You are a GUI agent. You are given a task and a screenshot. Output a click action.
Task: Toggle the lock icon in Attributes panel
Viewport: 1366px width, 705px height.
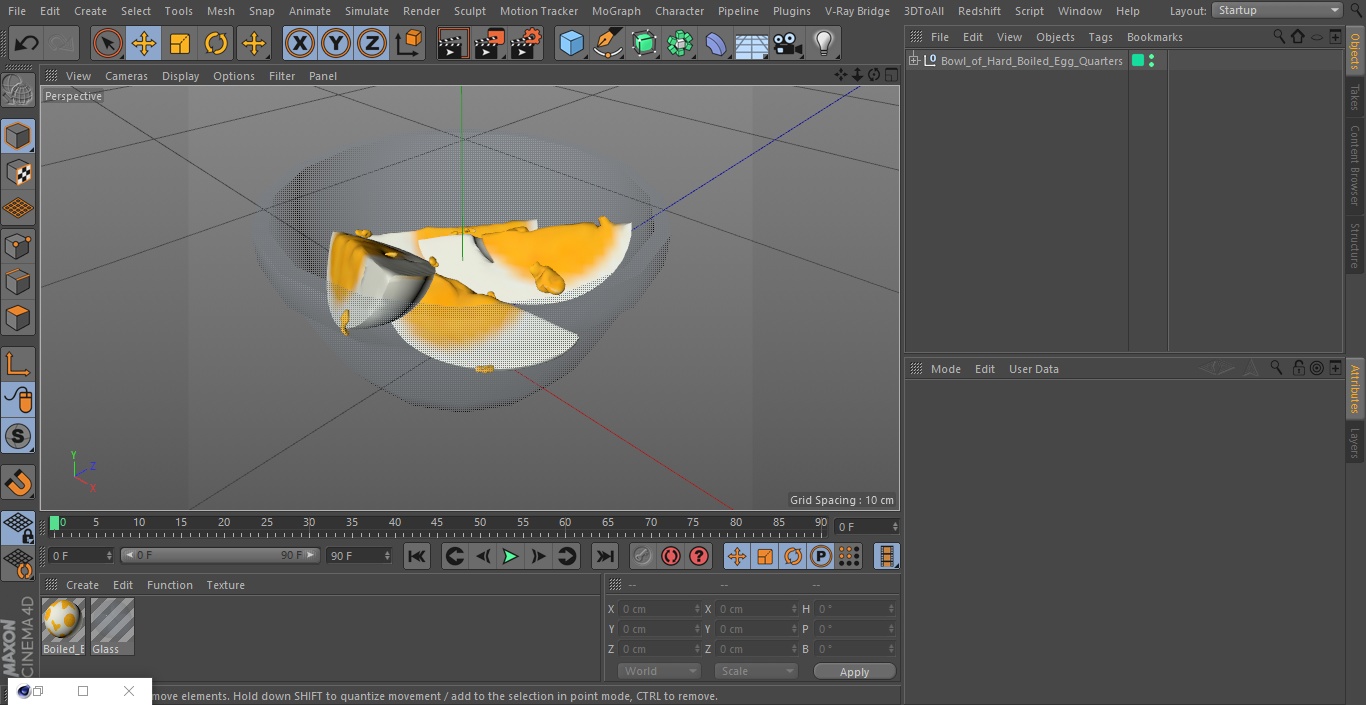pyautogui.click(x=1297, y=368)
